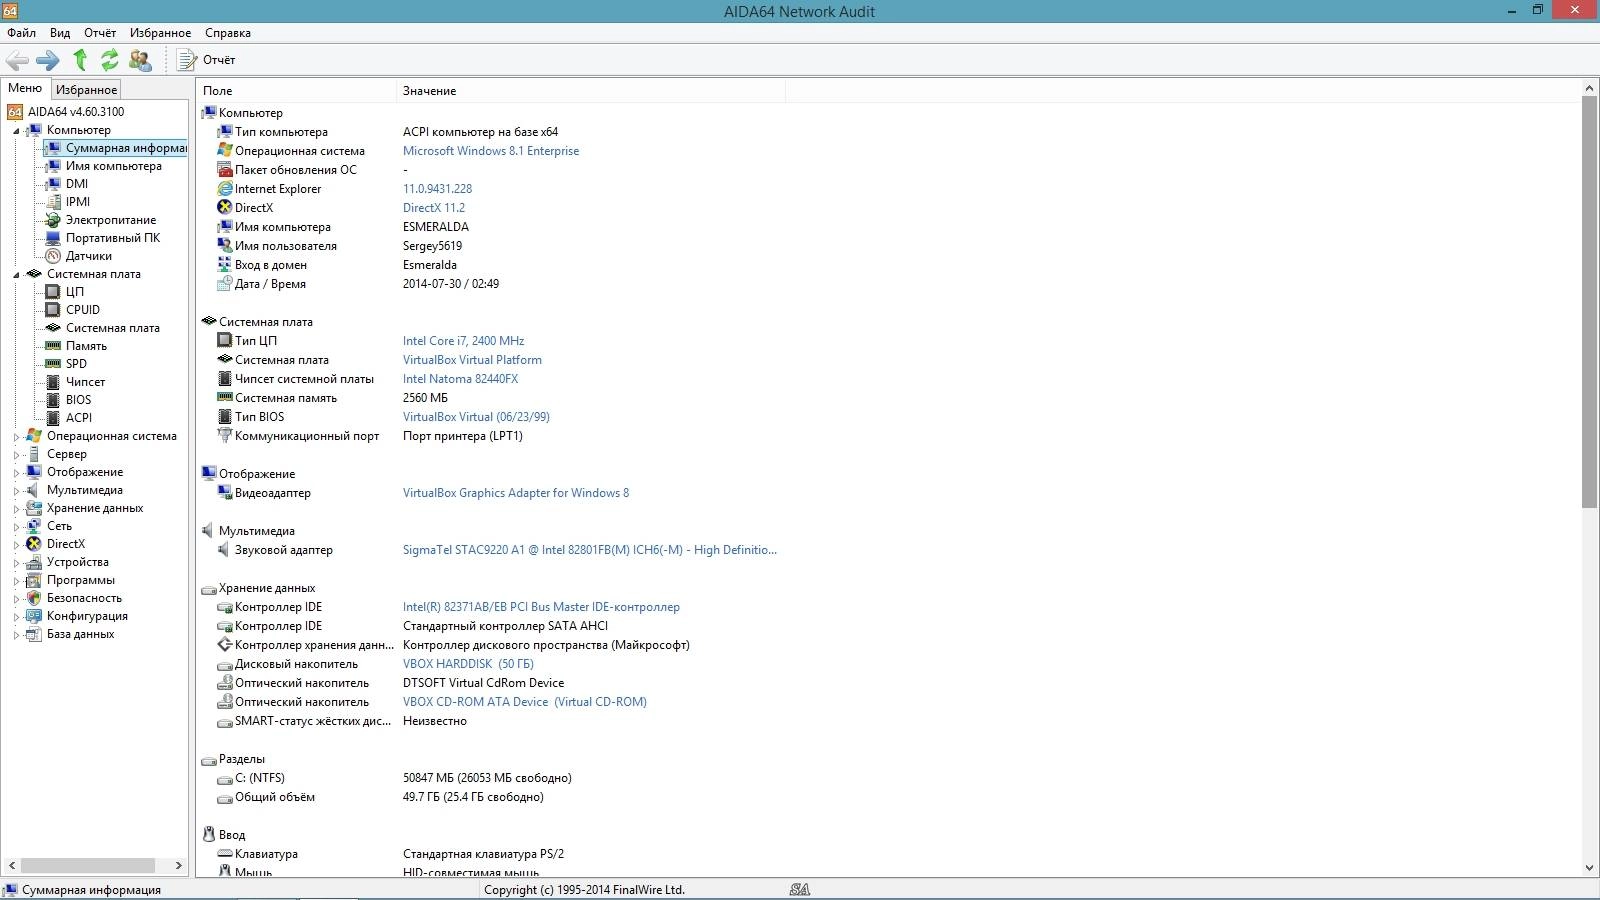Open the Вид menu
Screen dimensions: 1600x900
(60, 33)
